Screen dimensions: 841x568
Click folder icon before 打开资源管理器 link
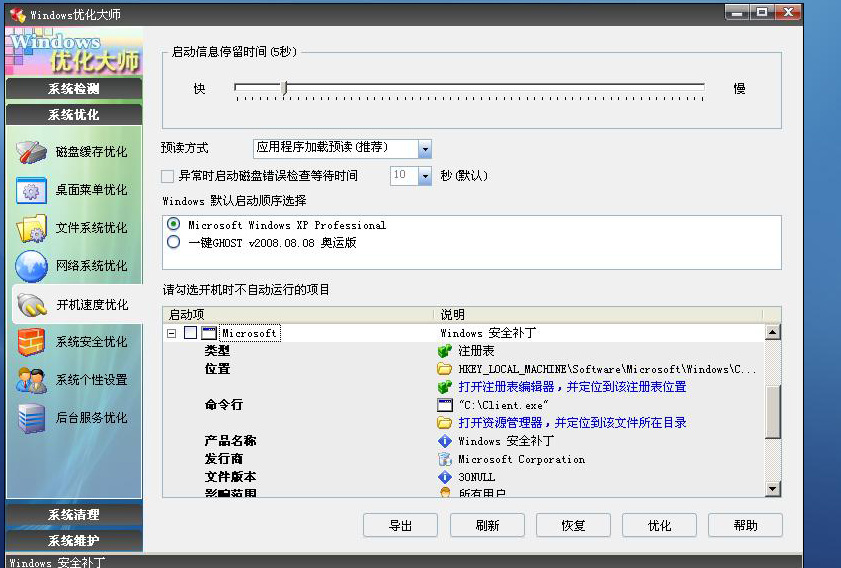(445, 423)
